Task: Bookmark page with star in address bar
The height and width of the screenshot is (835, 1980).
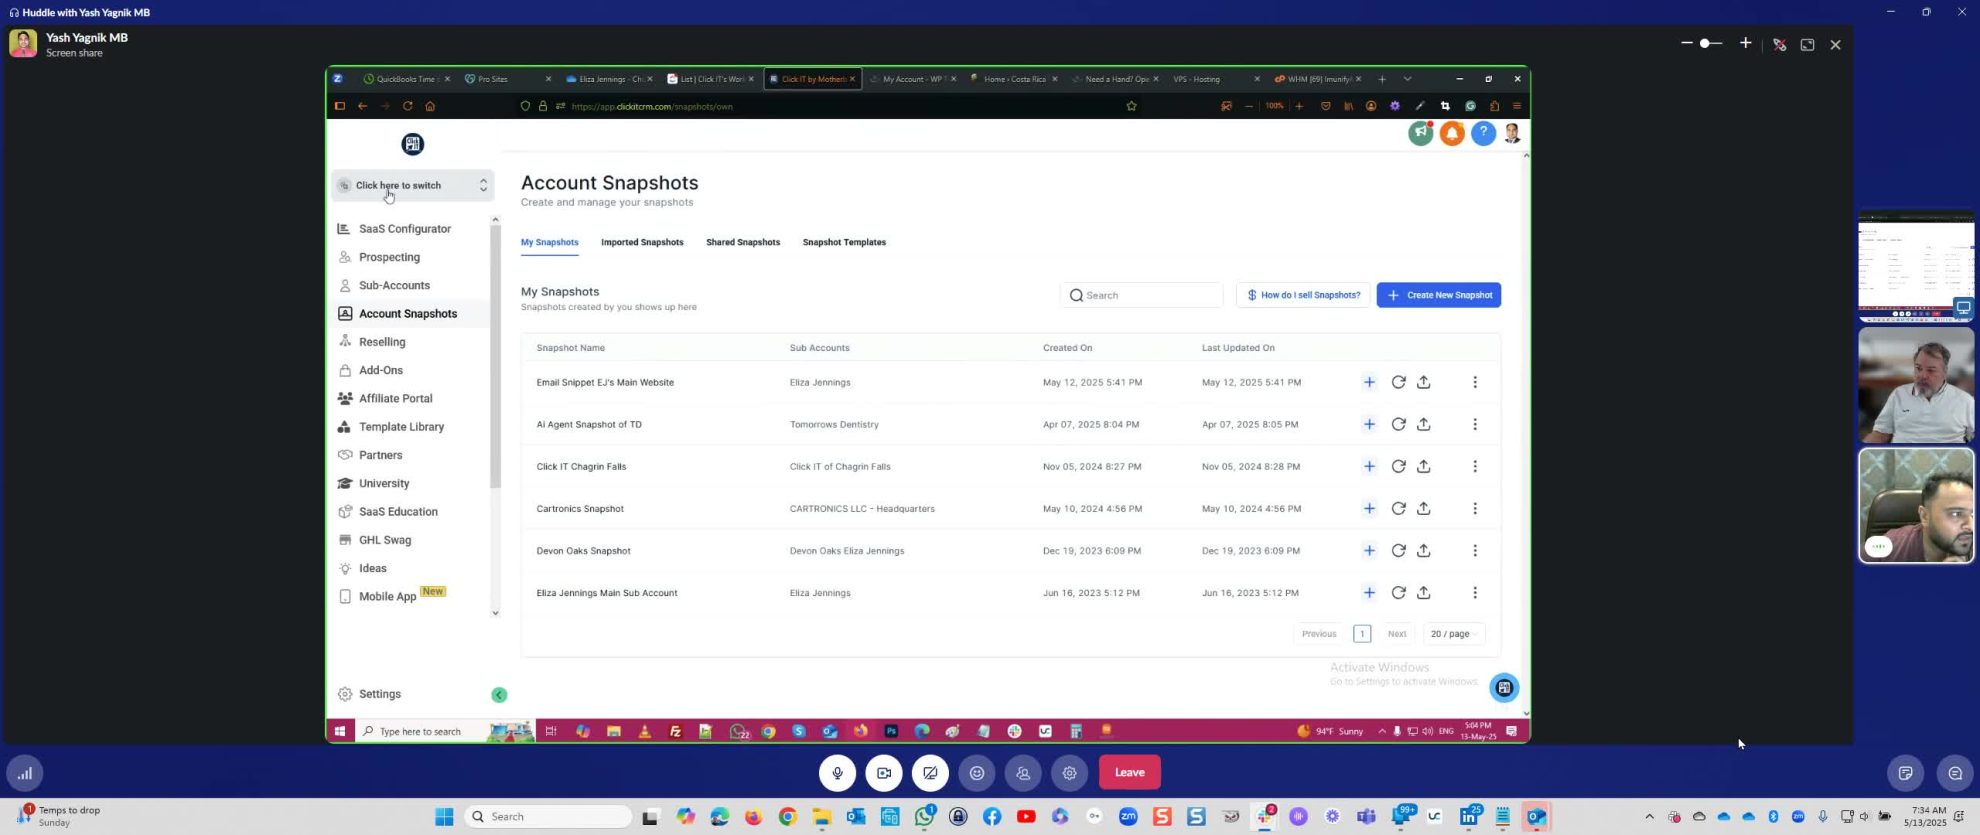Action: [x=1131, y=106]
